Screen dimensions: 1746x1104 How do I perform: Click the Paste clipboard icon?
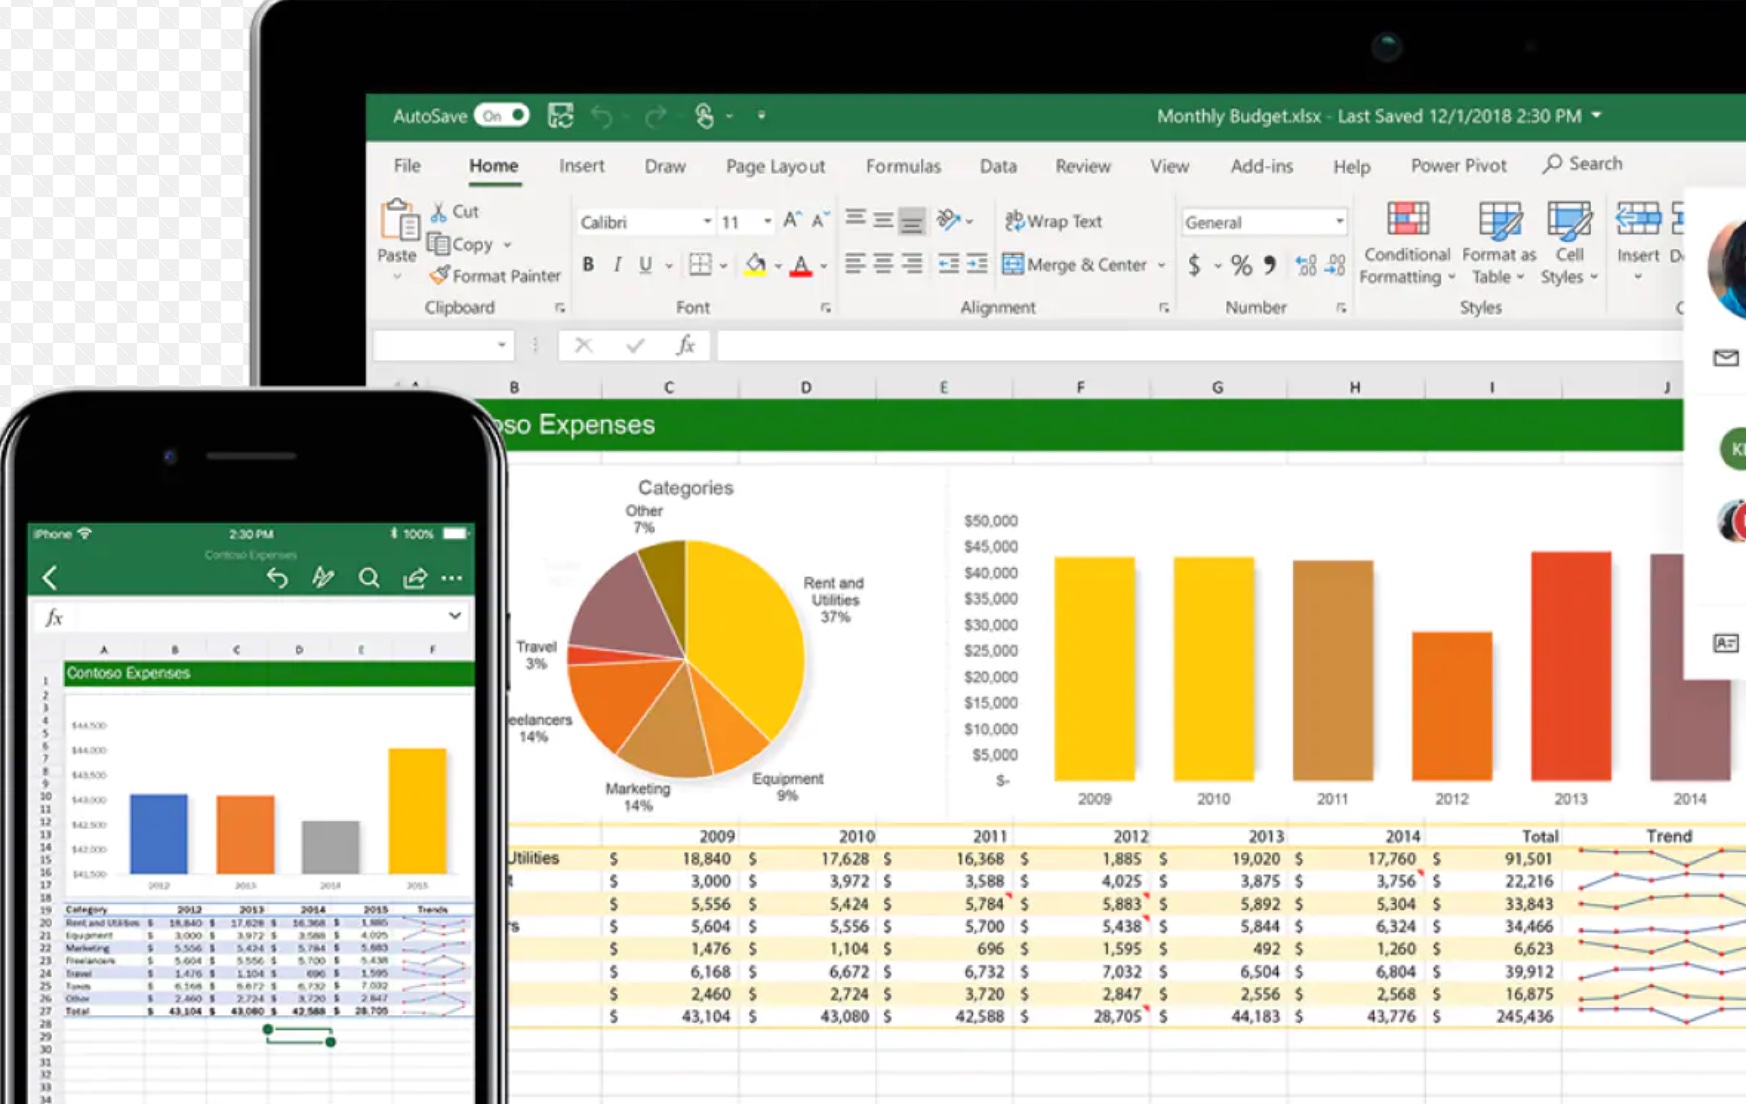[398, 221]
